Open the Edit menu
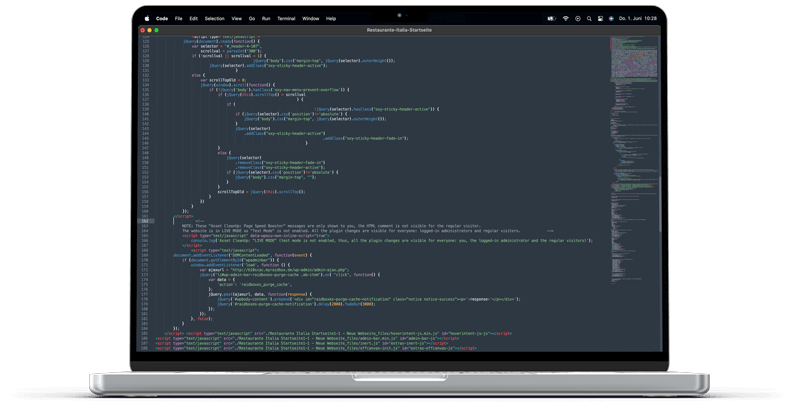The image size is (800, 412). tap(193, 18)
